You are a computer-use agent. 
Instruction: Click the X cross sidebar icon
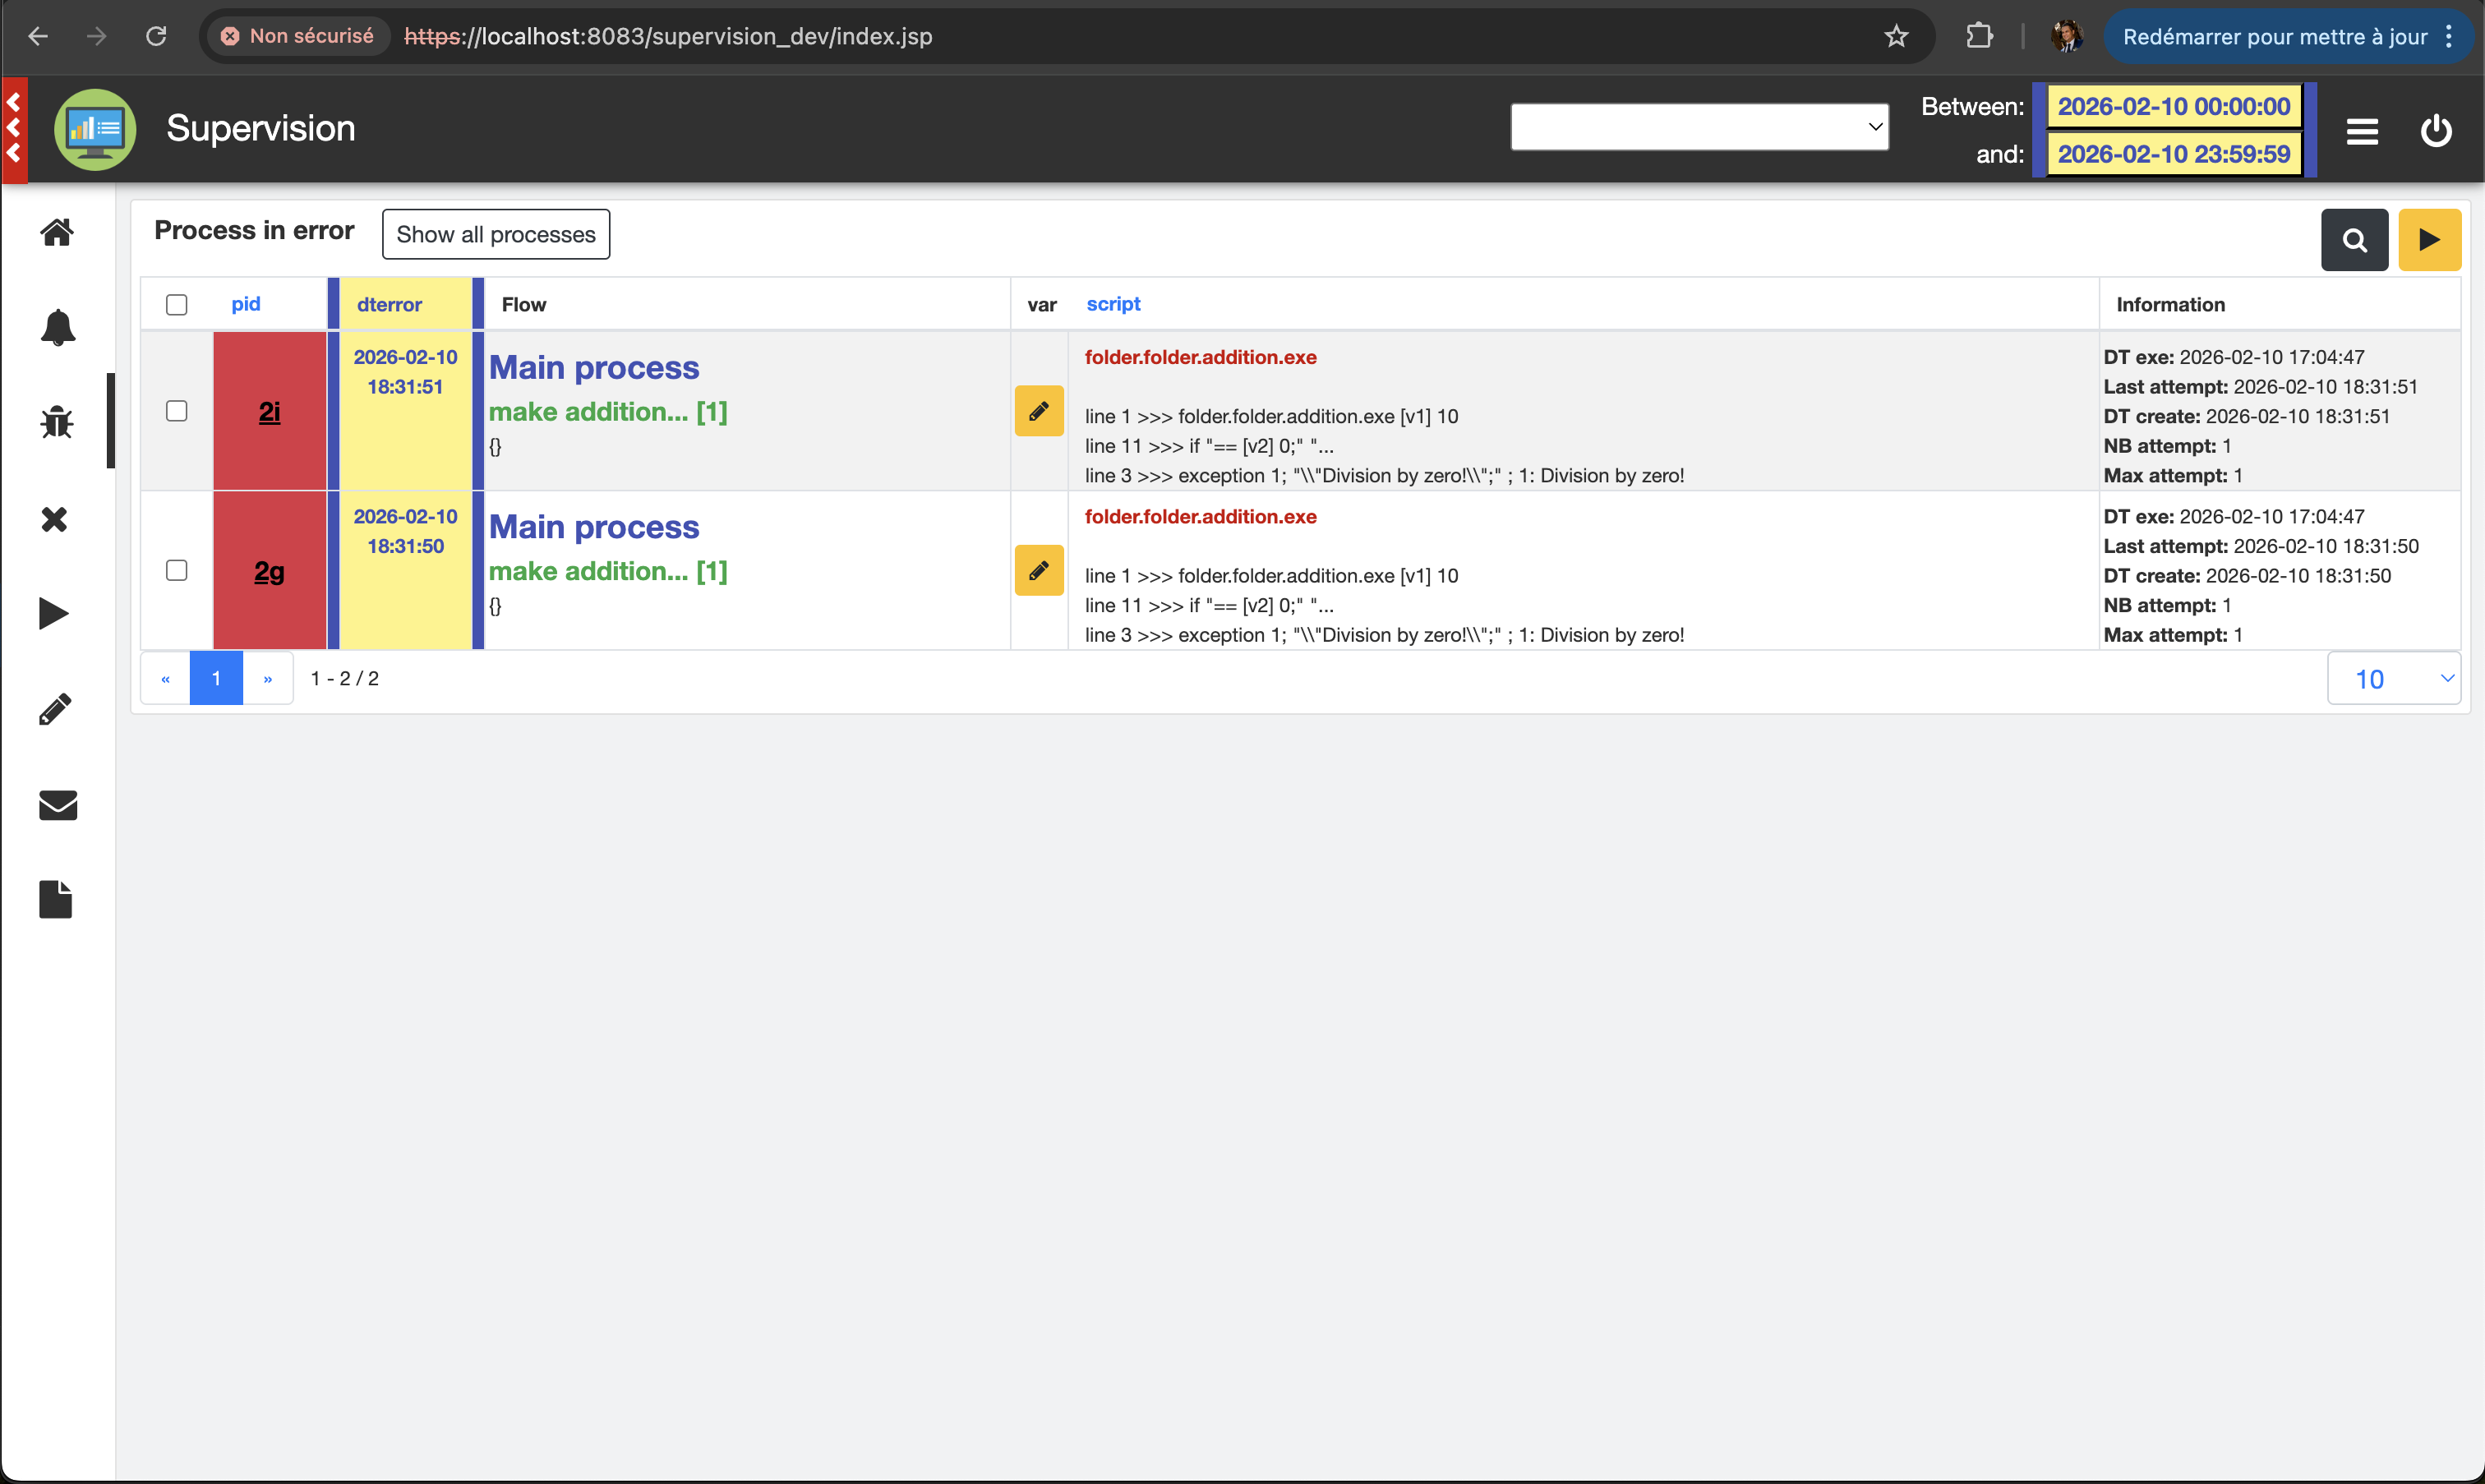tap(55, 519)
